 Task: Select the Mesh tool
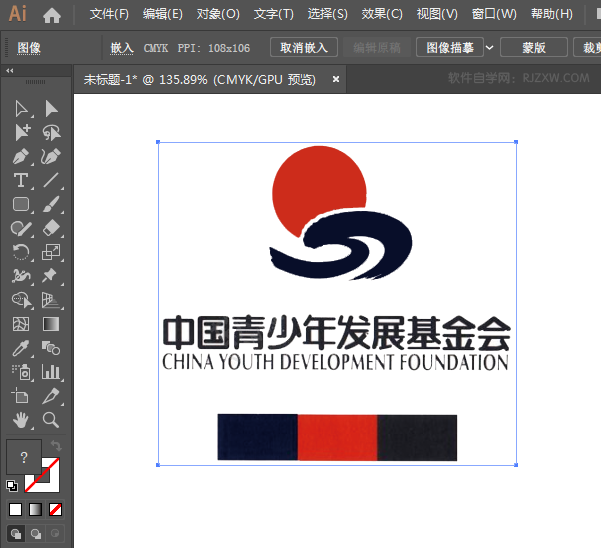point(21,324)
